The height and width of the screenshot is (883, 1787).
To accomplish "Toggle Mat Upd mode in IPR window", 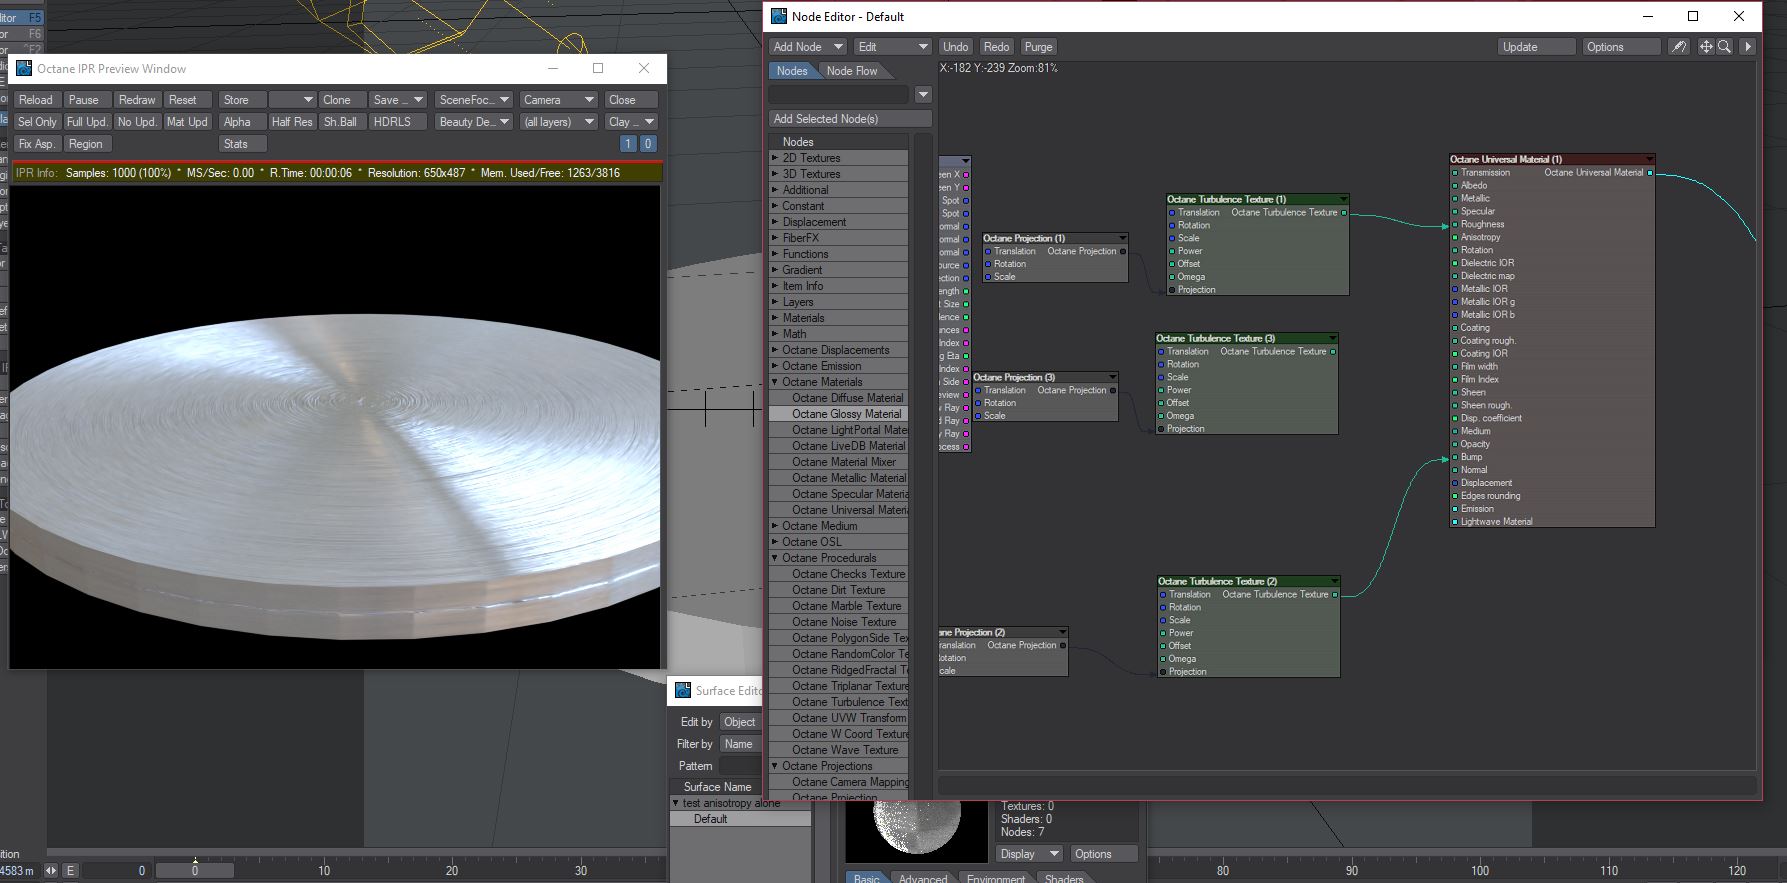I will tap(187, 122).
